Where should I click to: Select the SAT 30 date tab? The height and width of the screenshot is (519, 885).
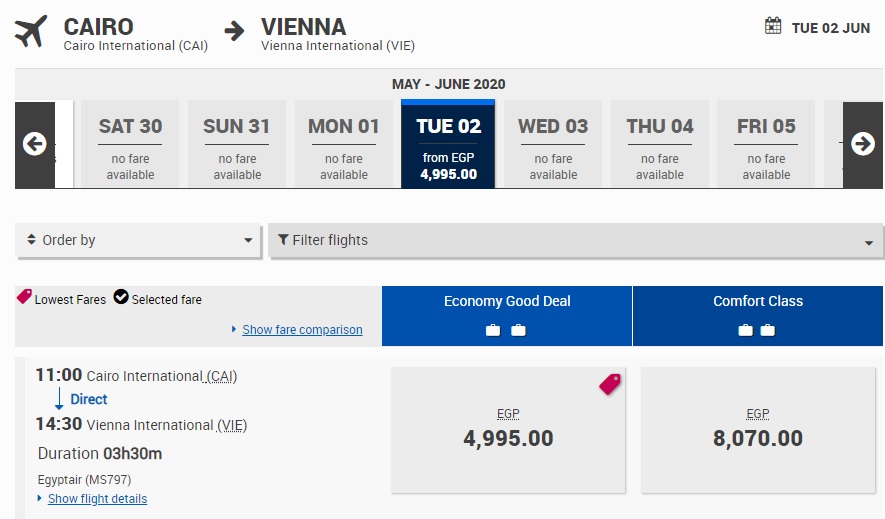coord(130,144)
